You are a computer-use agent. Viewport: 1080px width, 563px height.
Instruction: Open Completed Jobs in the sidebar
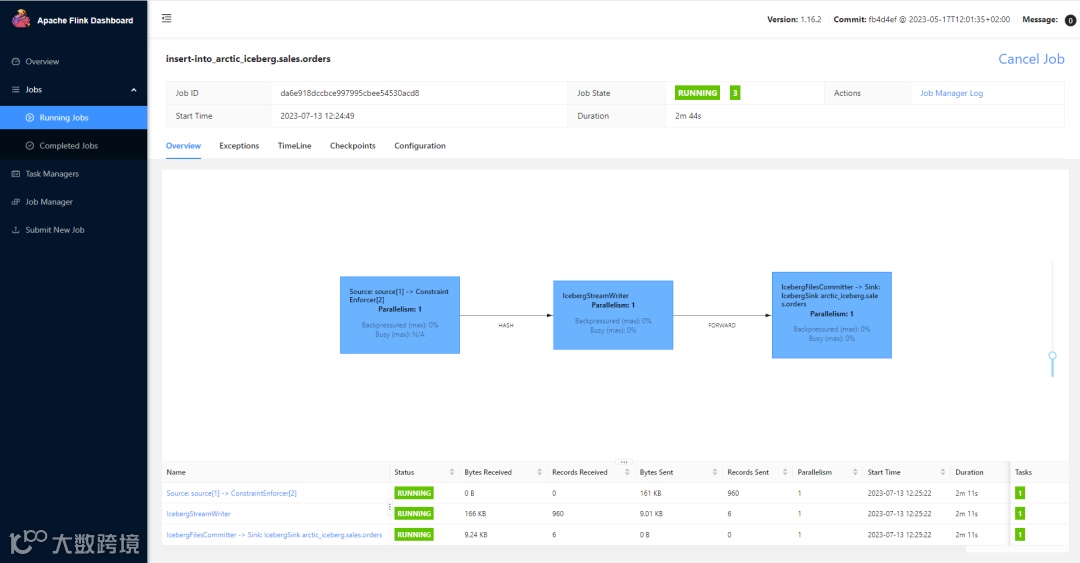(x=69, y=146)
